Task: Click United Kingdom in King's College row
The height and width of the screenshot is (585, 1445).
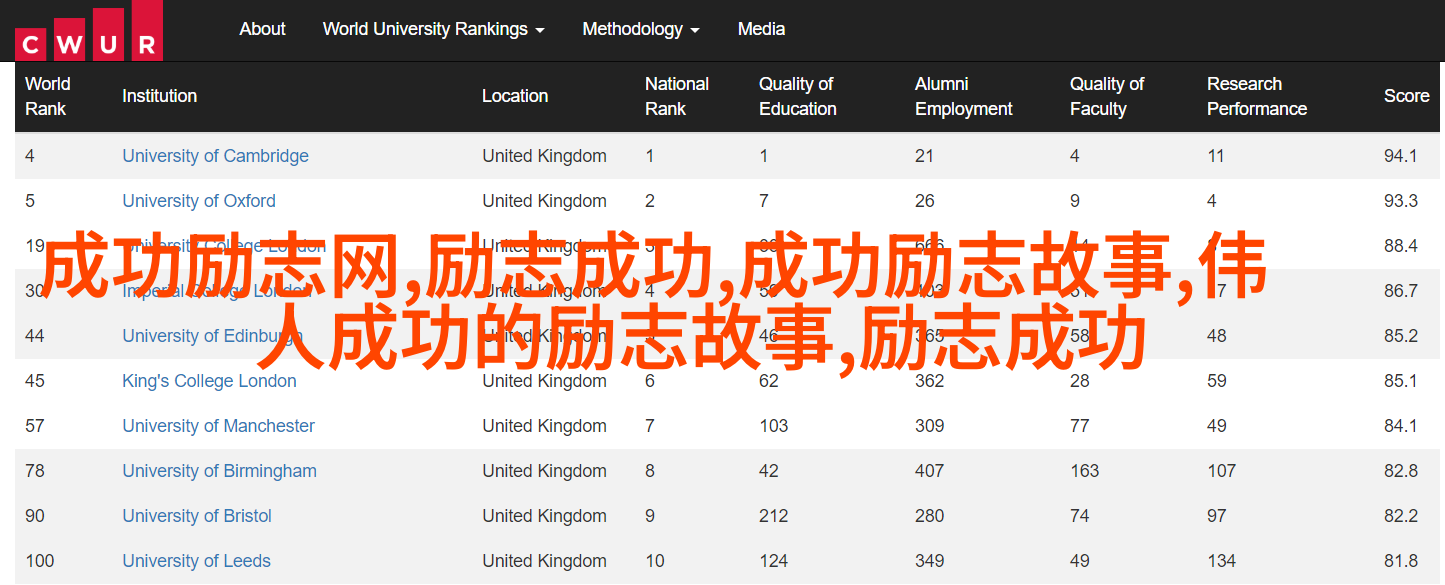Action: [x=544, y=381]
